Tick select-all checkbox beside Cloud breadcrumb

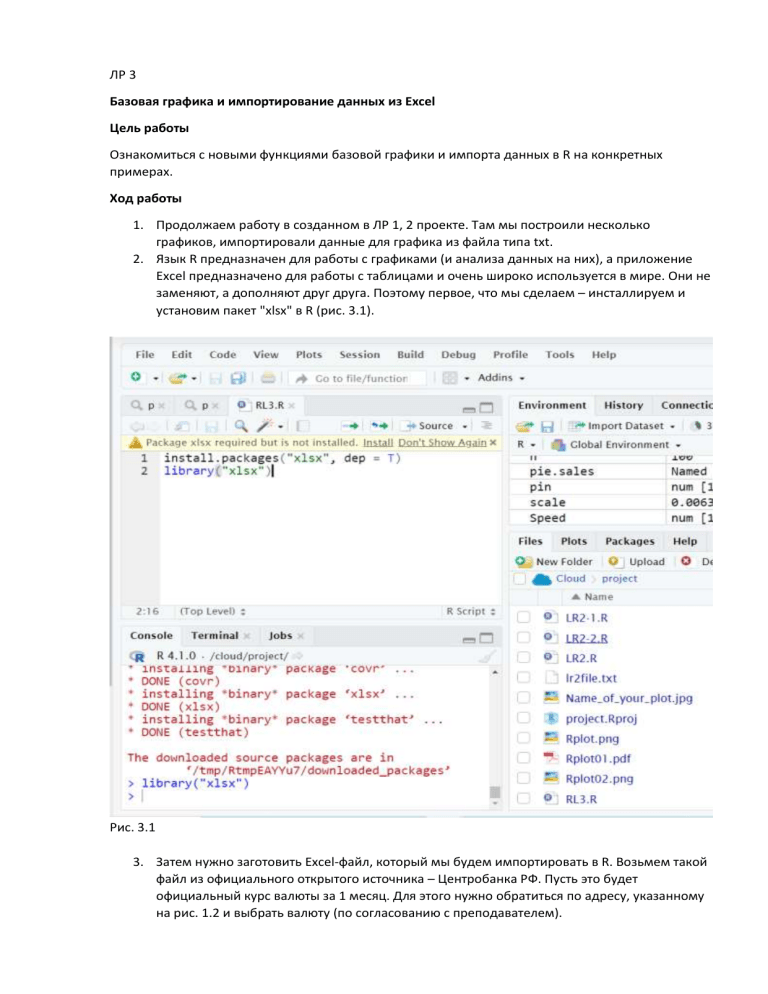pyautogui.click(x=520, y=579)
